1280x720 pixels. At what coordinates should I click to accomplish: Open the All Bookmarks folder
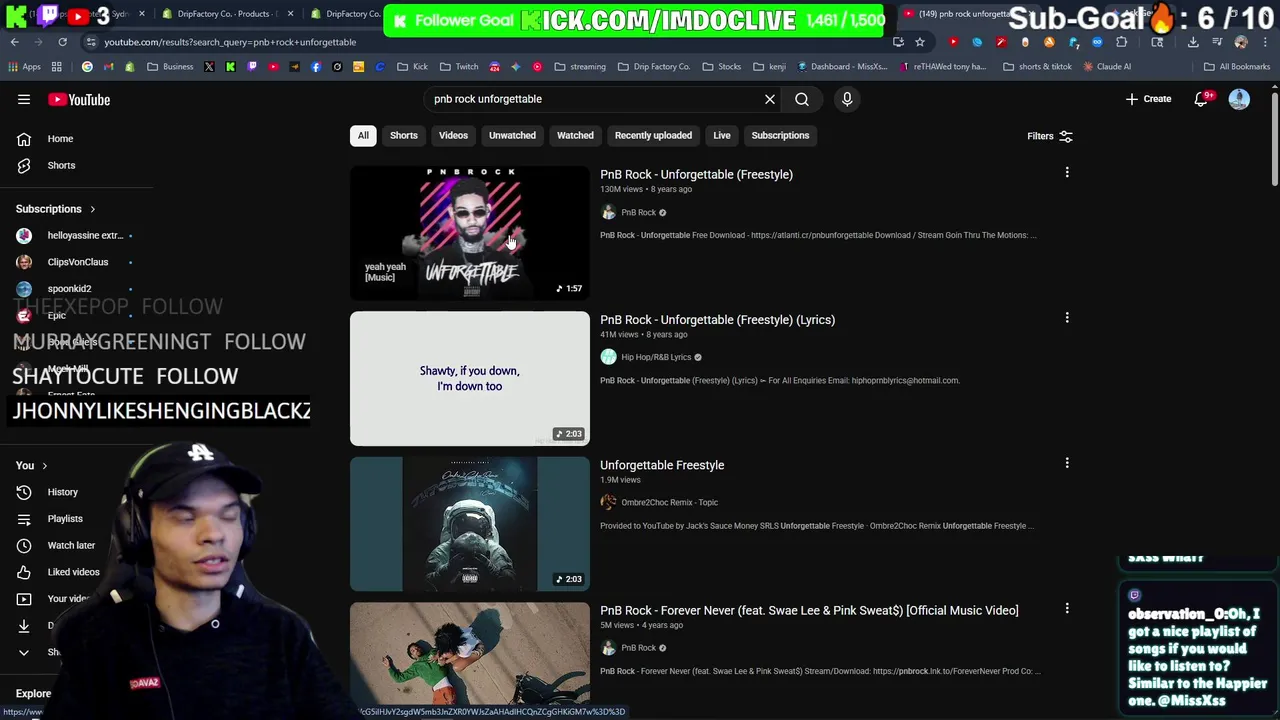(1237, 67)
